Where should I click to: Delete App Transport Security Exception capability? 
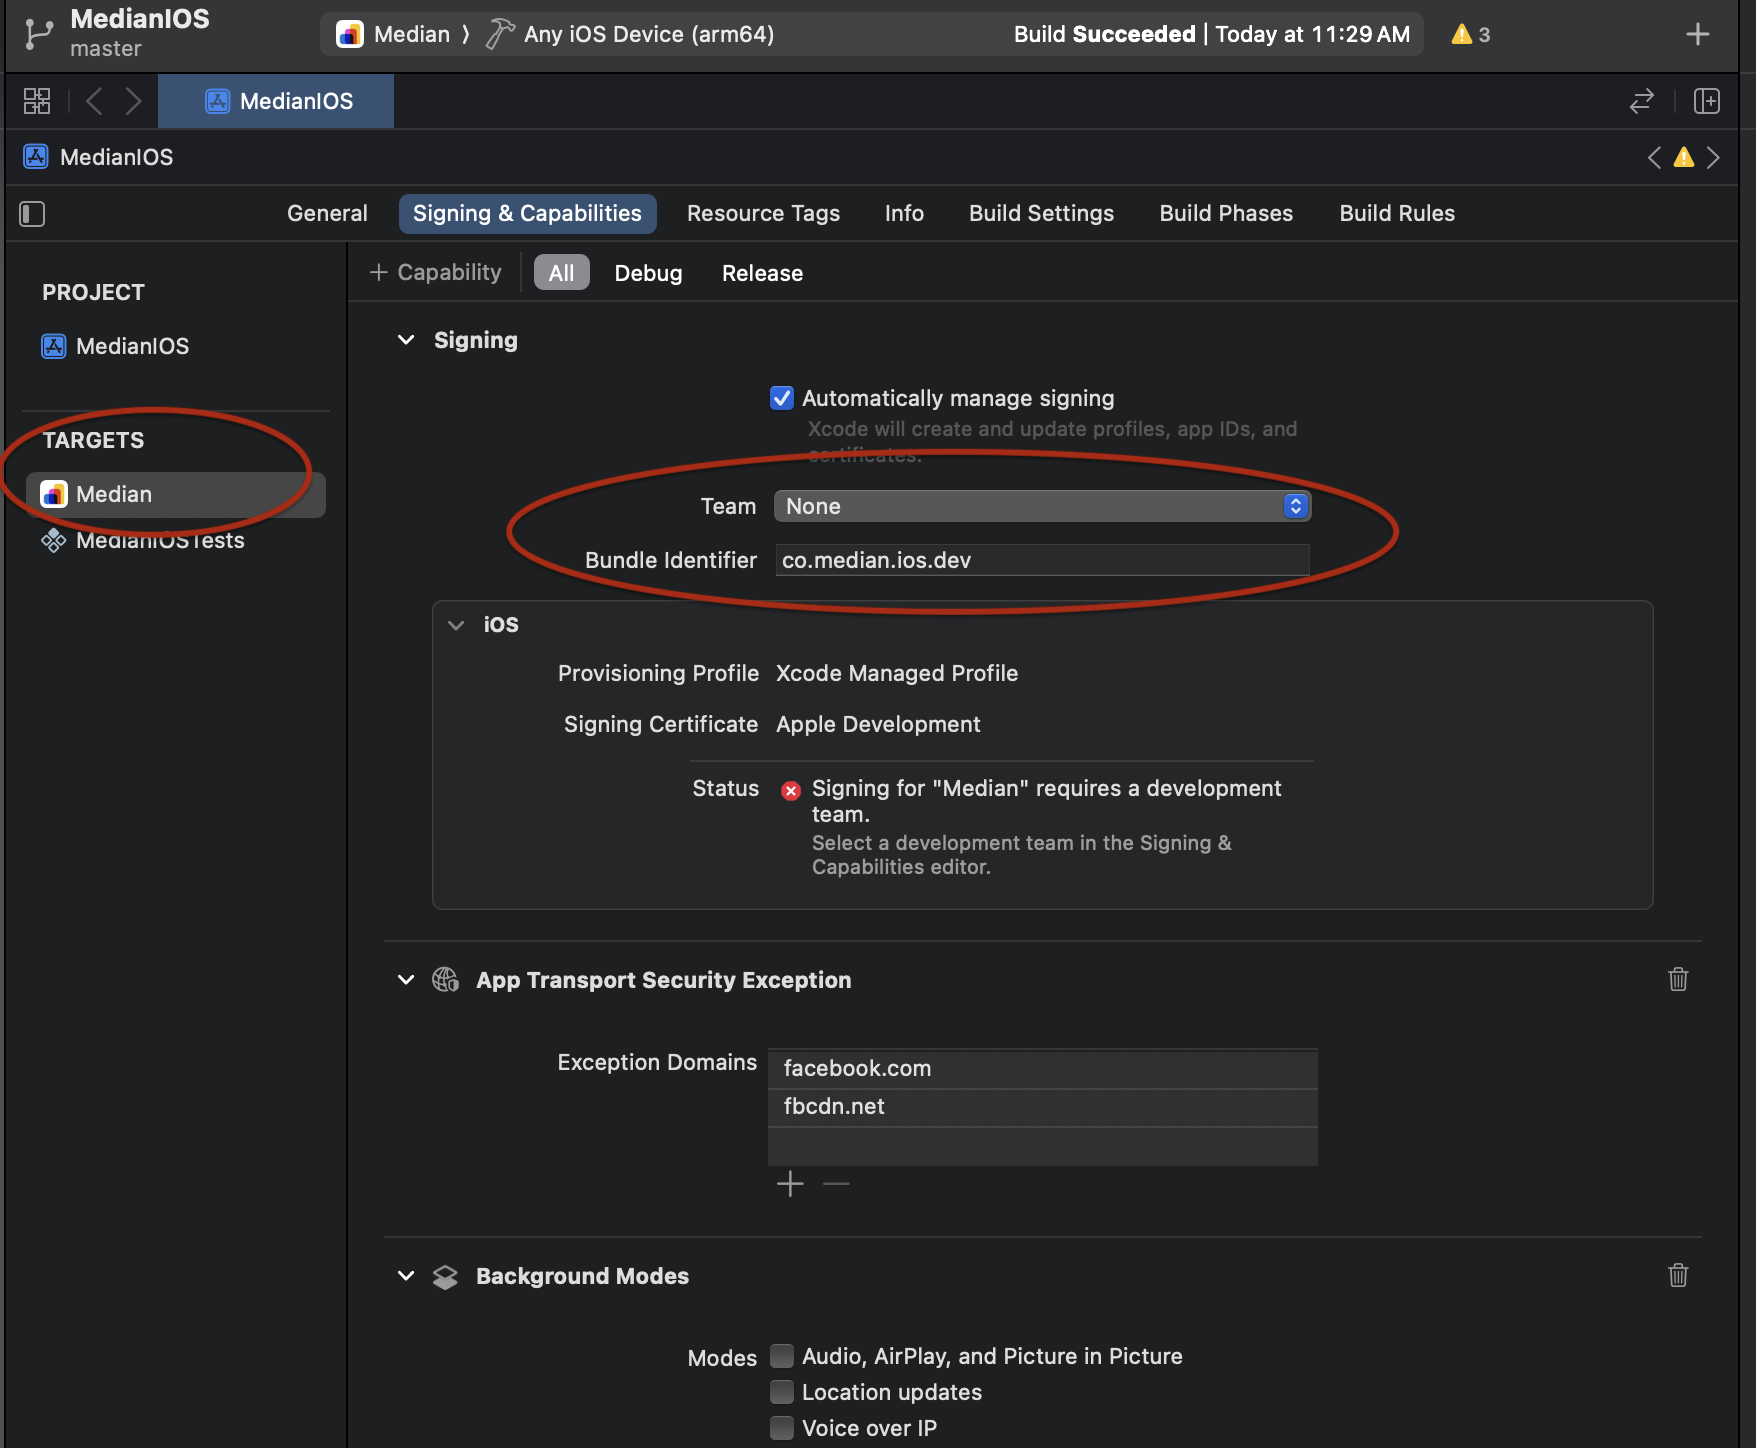pyautogui.click(x=1678, y=979)
